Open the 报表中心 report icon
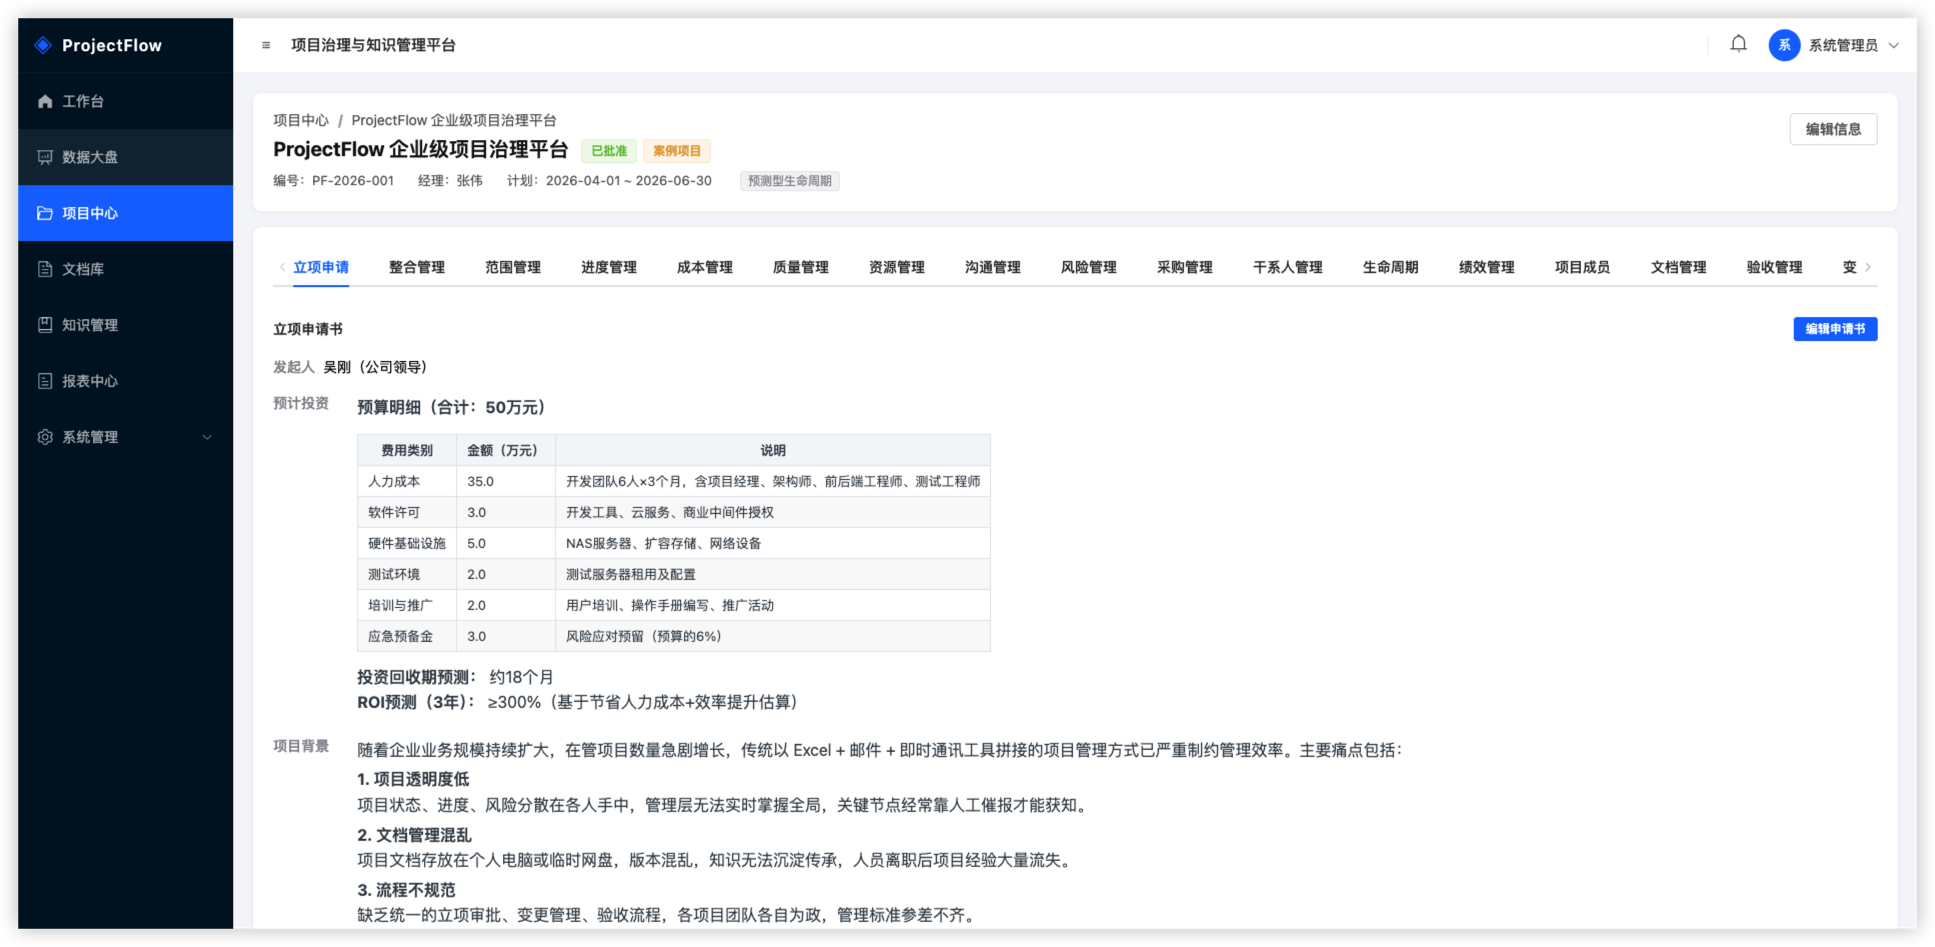The image size is (1935, 947). pyautogui.click(x=45, y=381)
